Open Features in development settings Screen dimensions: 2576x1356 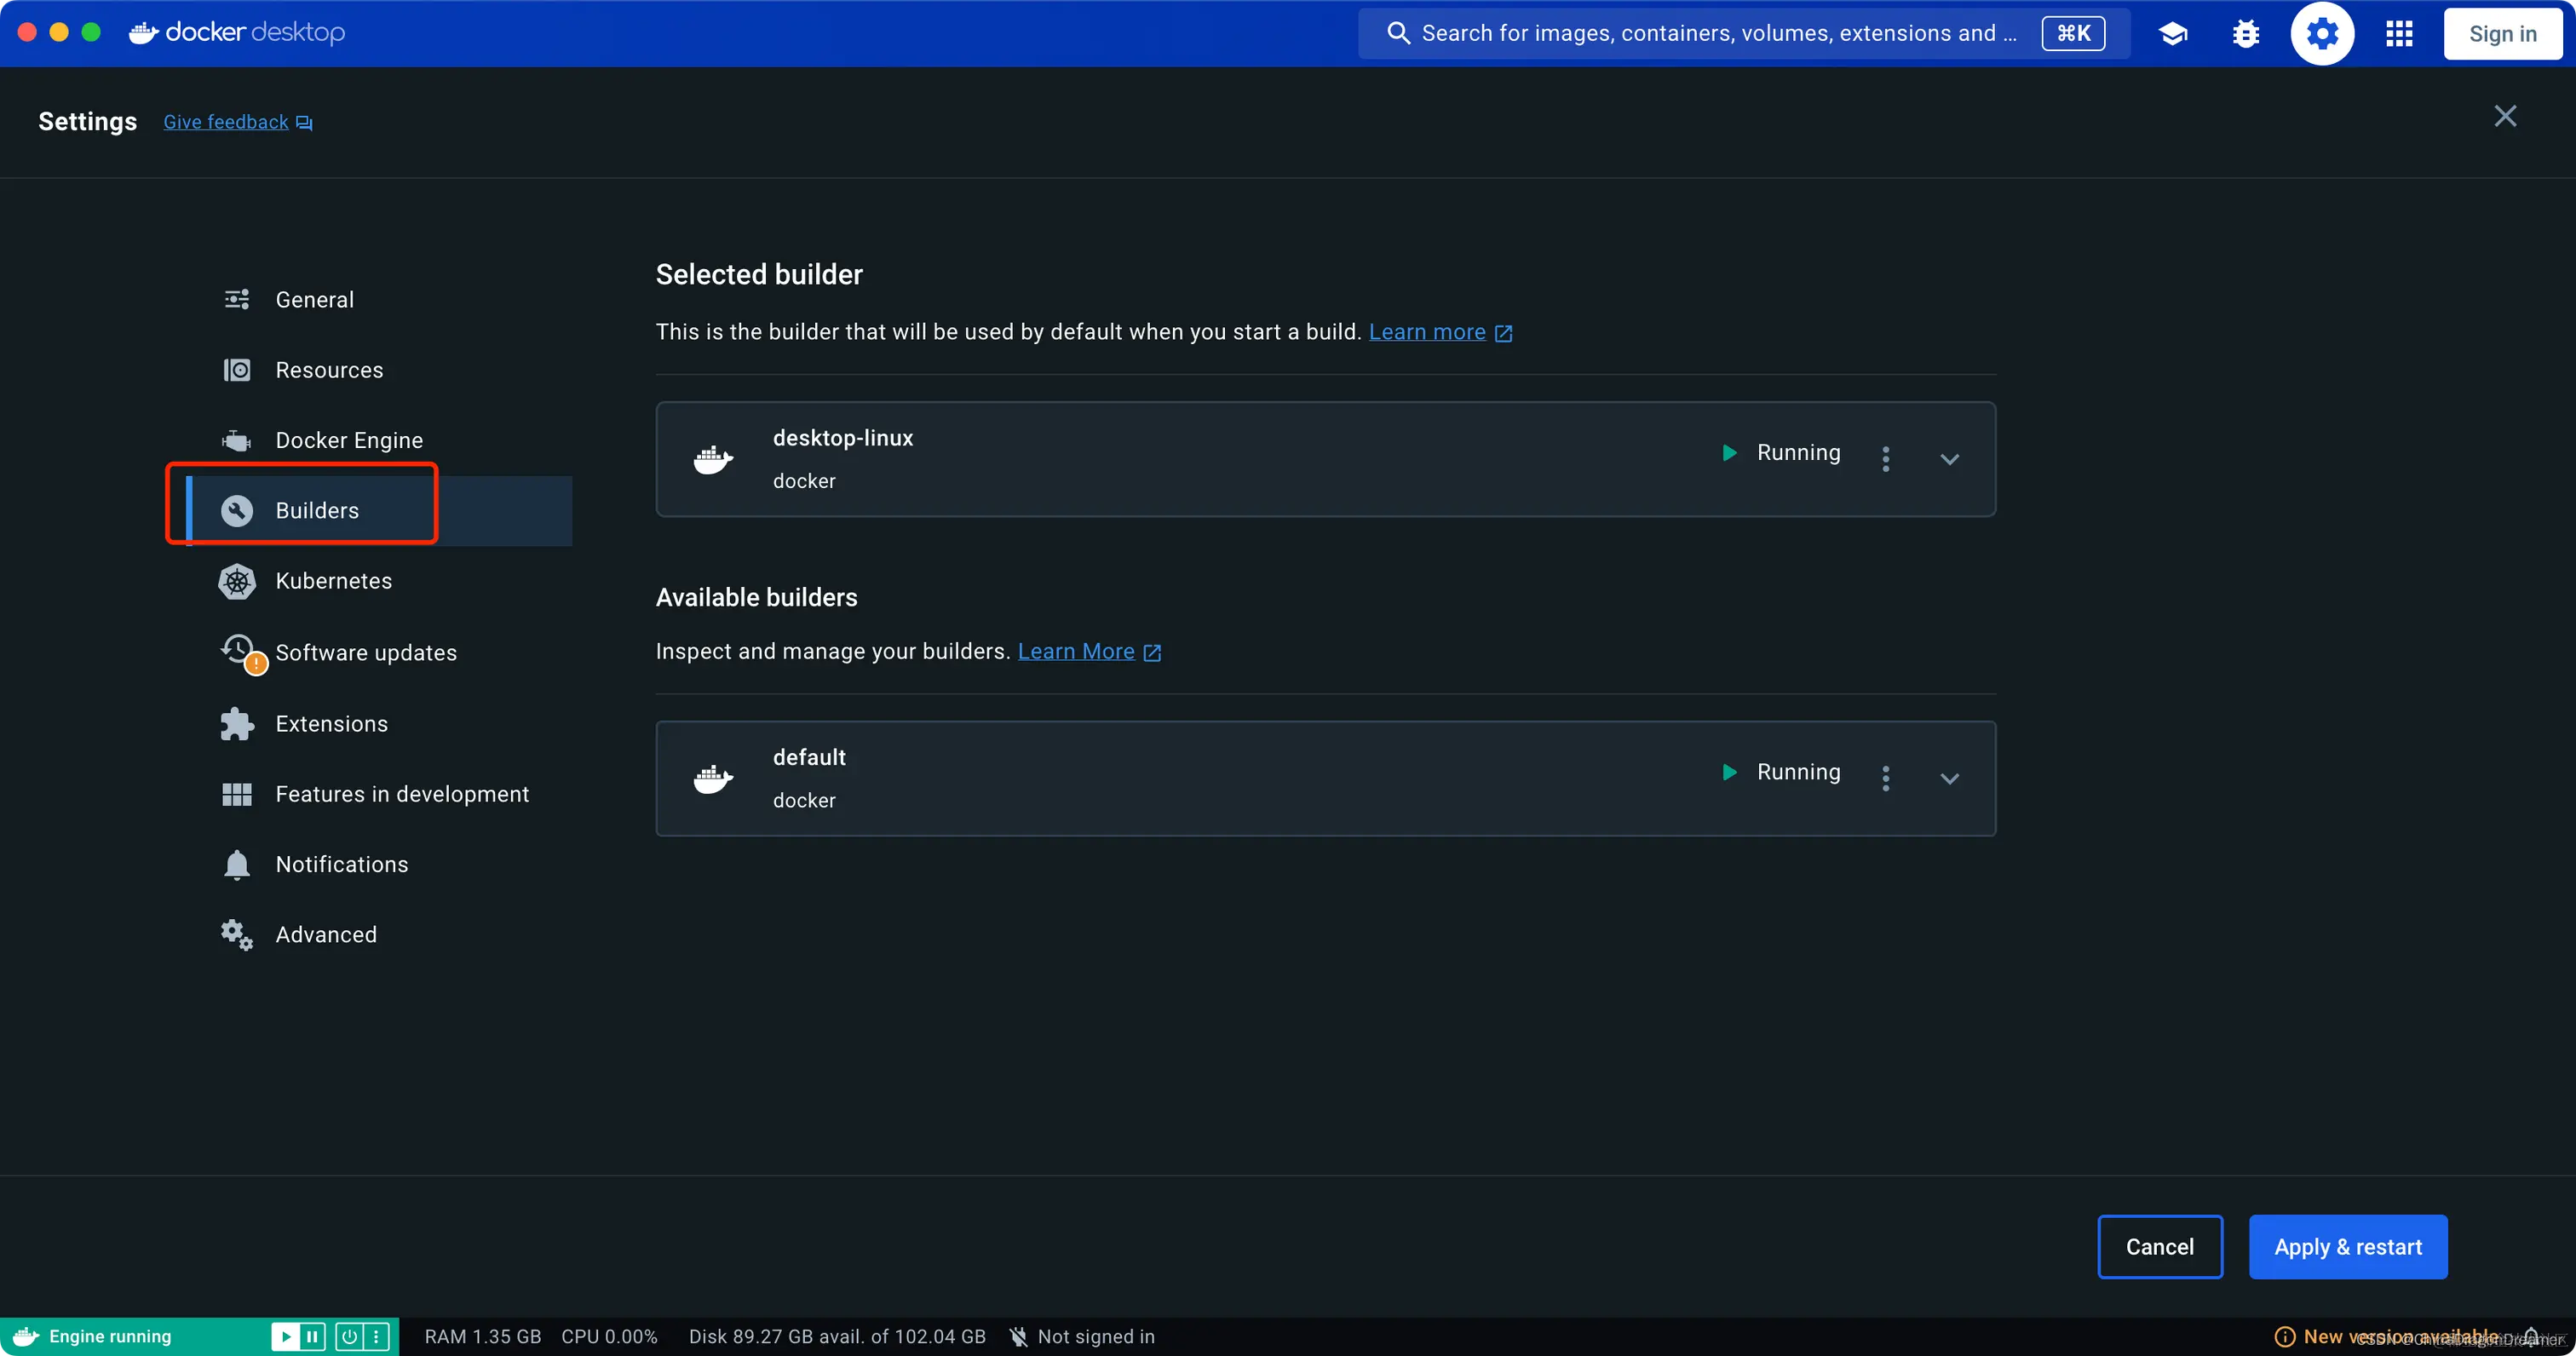click(401, 794)
